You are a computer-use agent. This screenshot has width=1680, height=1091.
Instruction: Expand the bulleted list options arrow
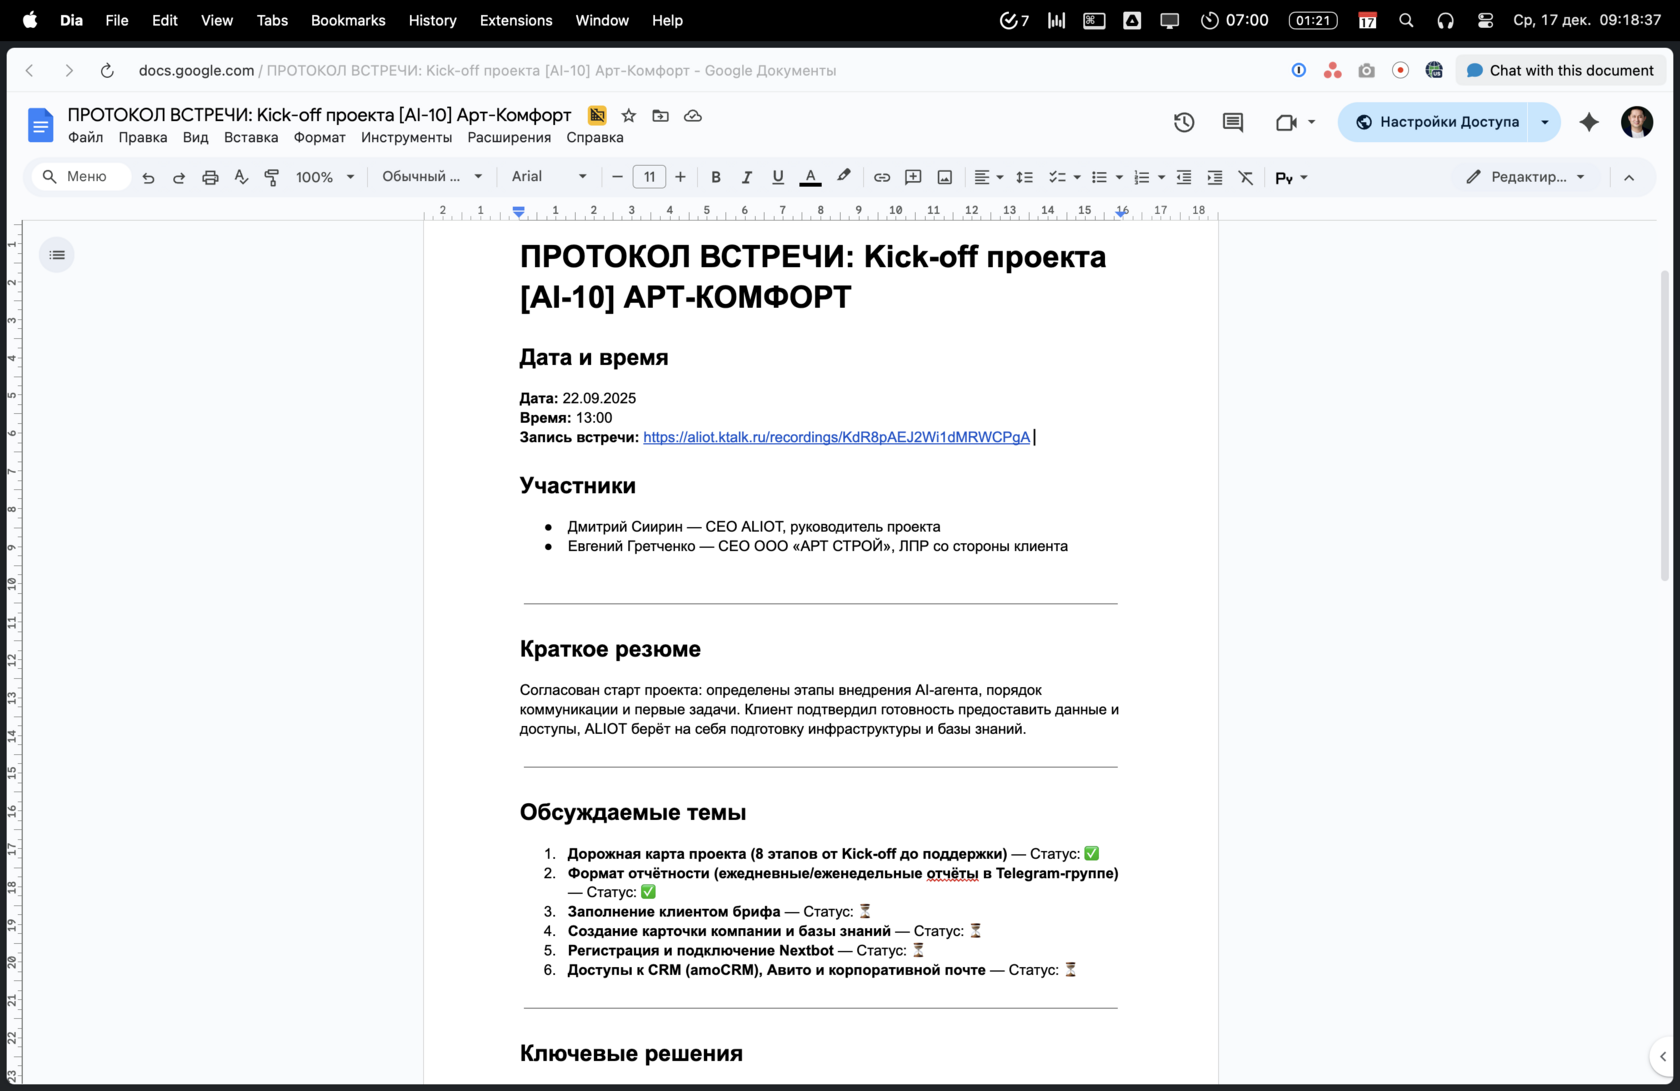[x=1119, y=177]
